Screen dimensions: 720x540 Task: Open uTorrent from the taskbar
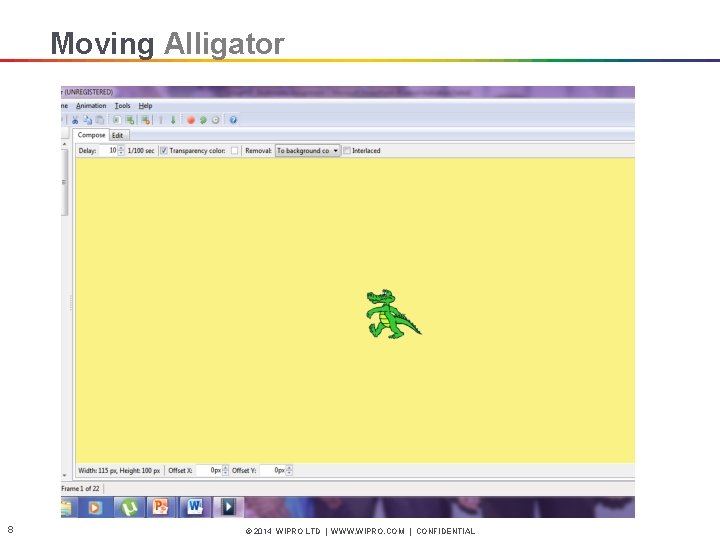coord(129,507)
